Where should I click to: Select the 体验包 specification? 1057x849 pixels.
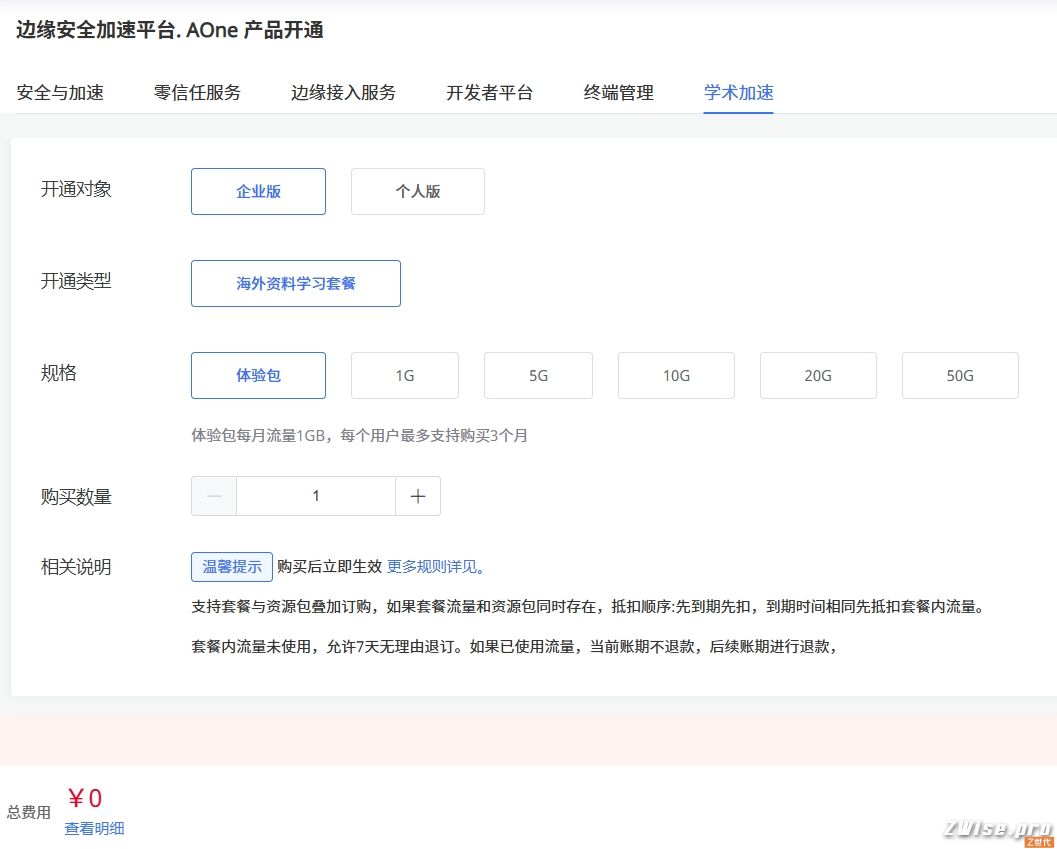258,376
